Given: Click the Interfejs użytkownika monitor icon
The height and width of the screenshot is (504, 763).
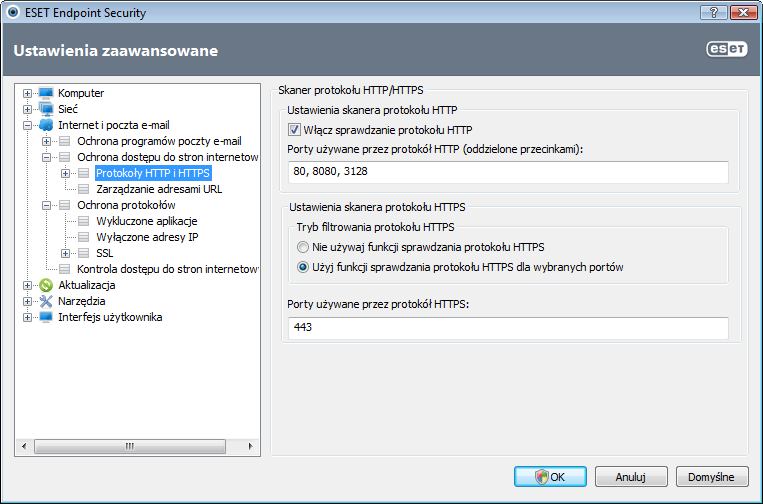Looking at the screenshot, I should click(x=46, y=317).
